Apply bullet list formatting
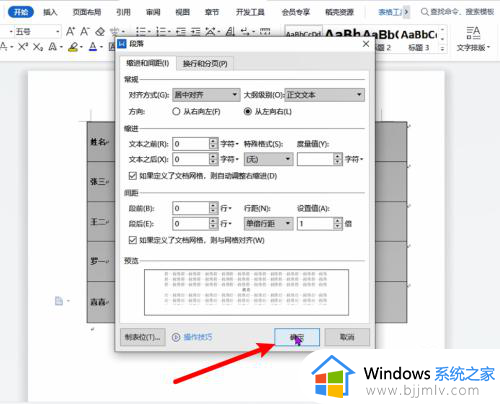 (x=141, y=32)
